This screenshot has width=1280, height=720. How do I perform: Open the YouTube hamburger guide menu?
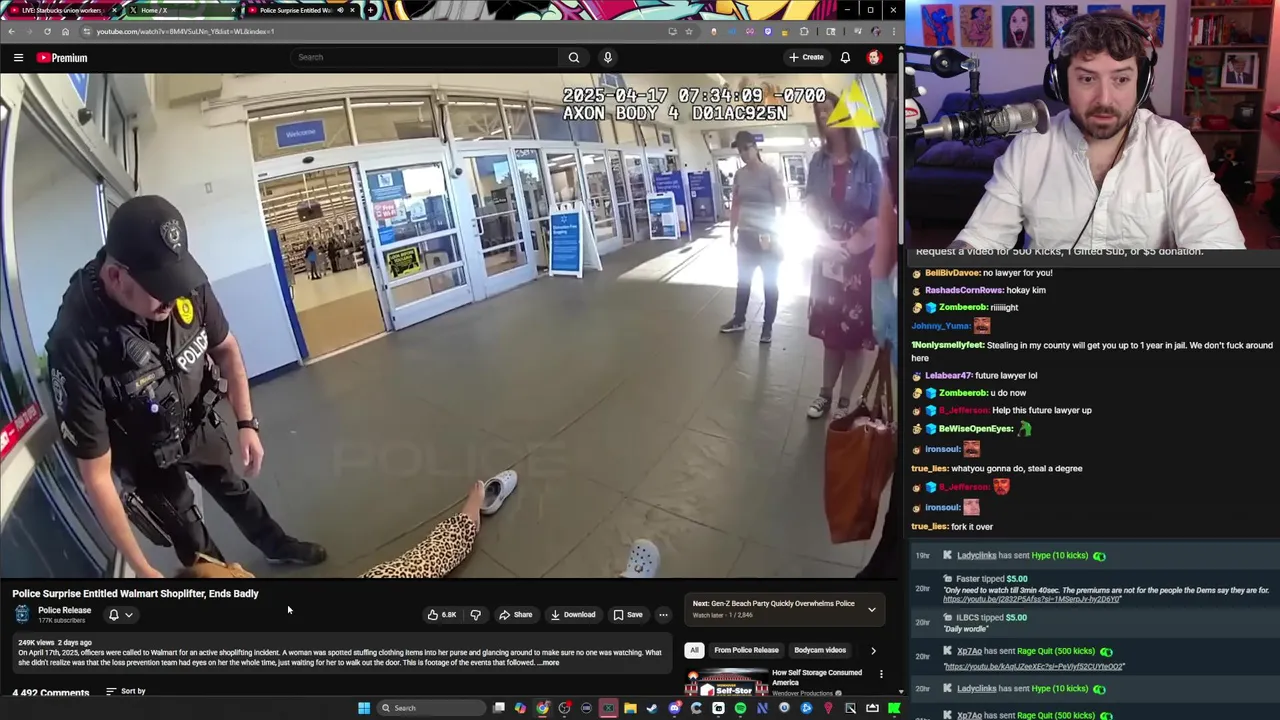point(18,57)
